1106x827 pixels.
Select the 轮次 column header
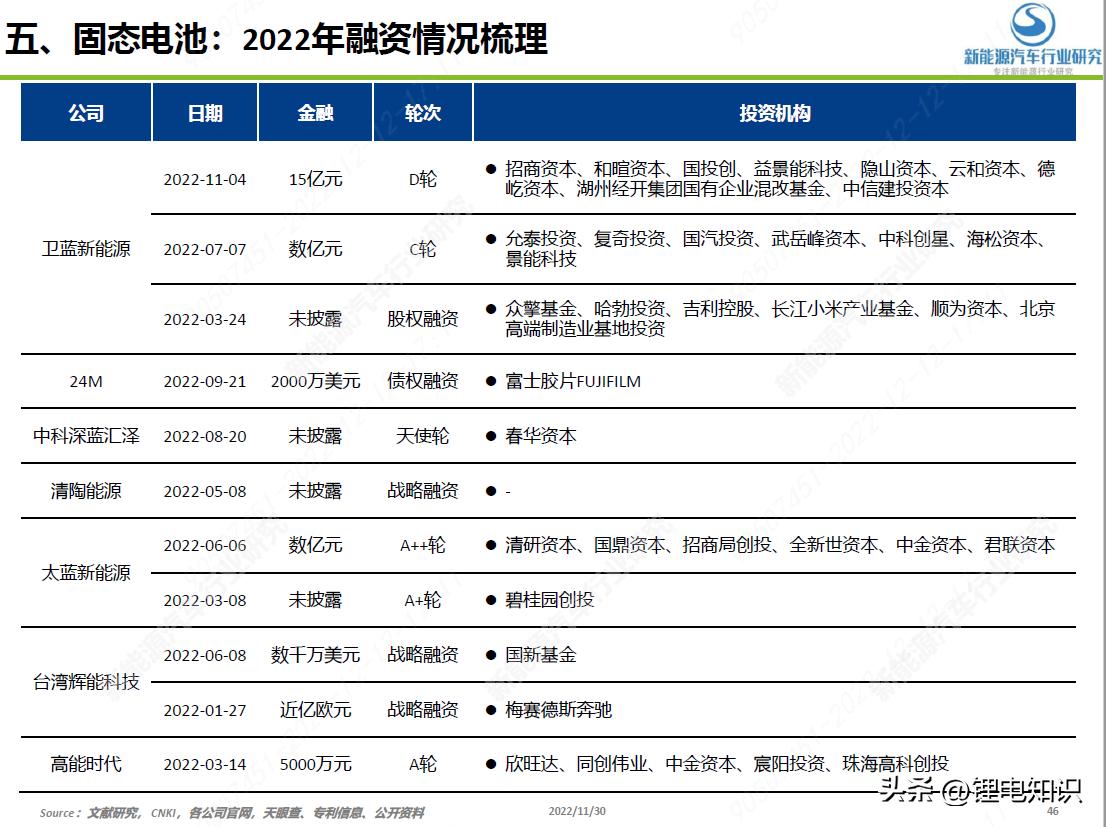423,113
